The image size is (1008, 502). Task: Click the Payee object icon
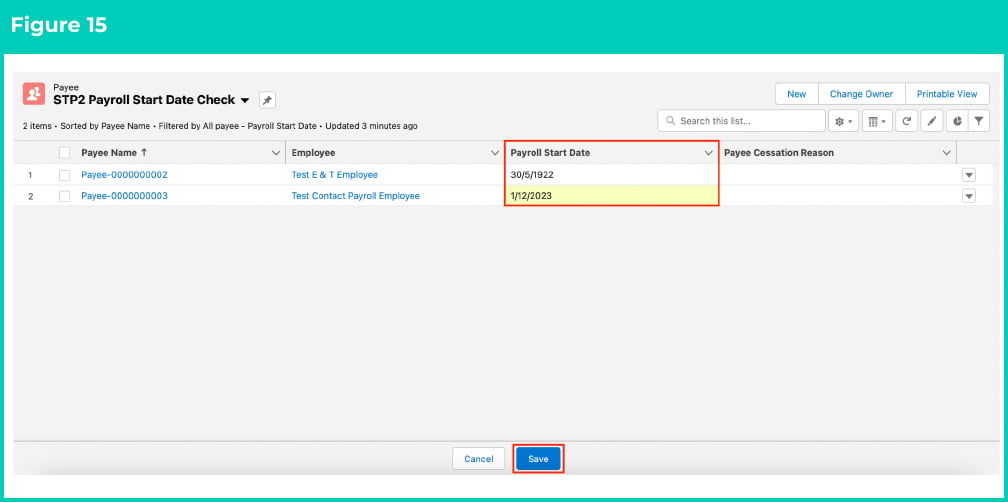point(33,94)
